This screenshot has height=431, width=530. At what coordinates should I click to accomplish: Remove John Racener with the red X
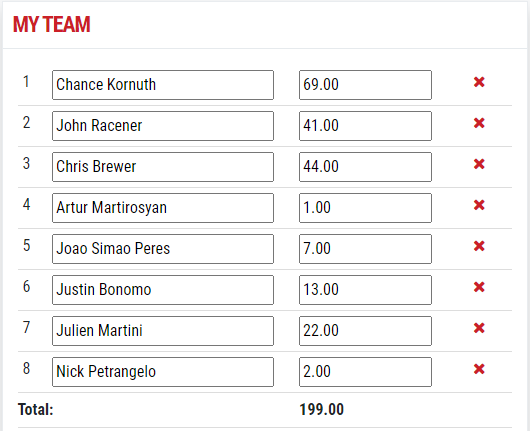[x=479, y=123]
